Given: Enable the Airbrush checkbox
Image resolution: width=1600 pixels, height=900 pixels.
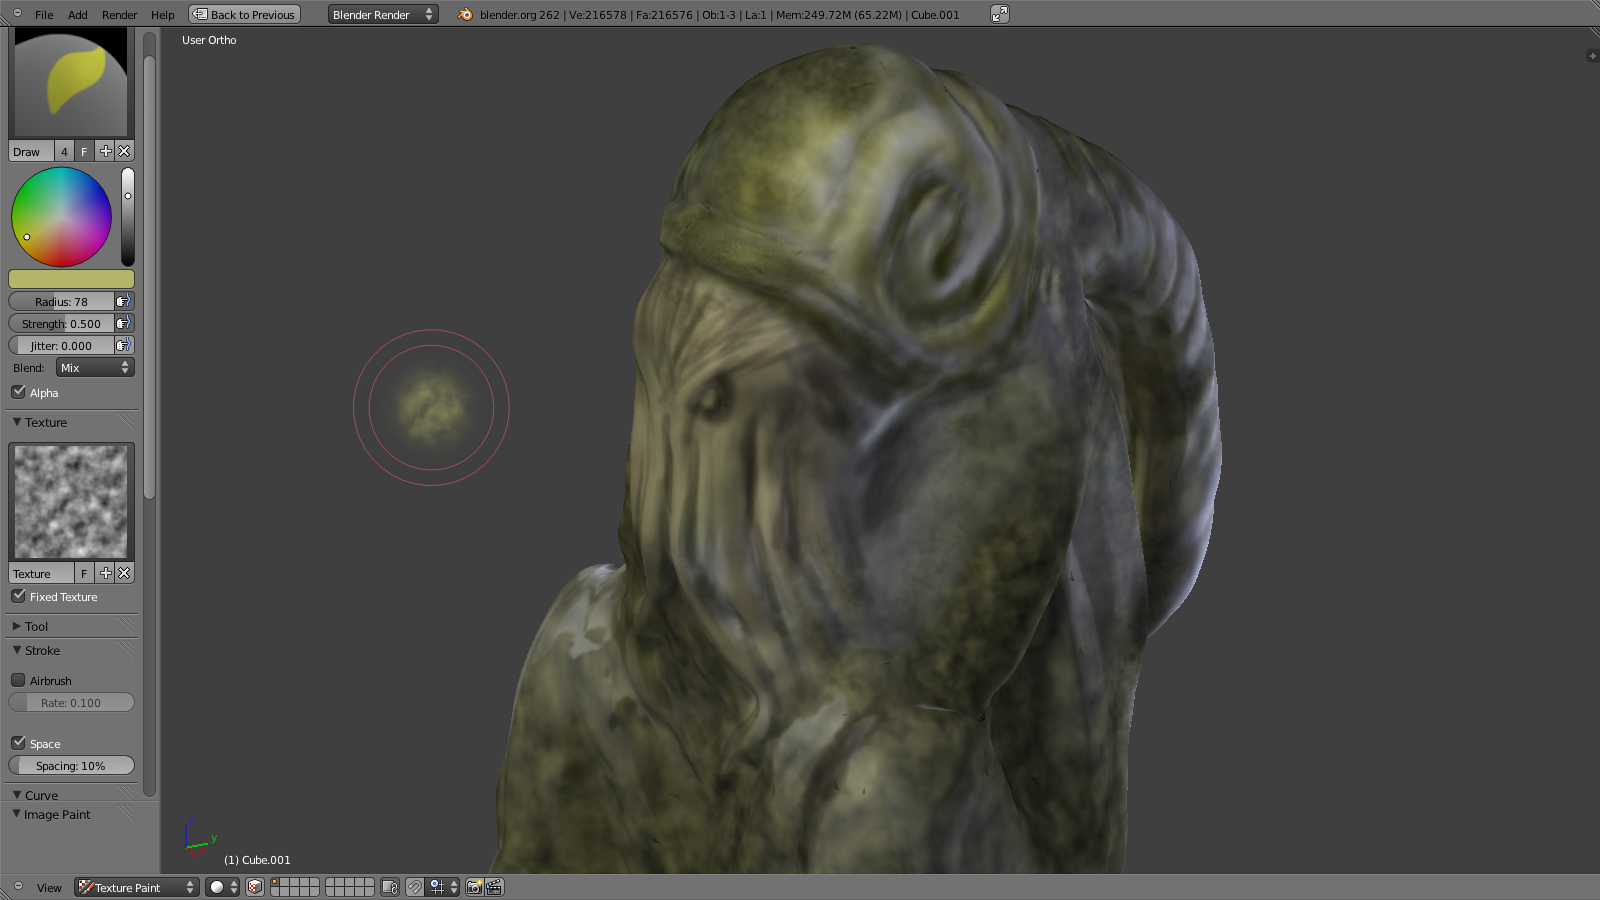Looking at the screenshot, I should pyautogui.click(x=19, y=680).
